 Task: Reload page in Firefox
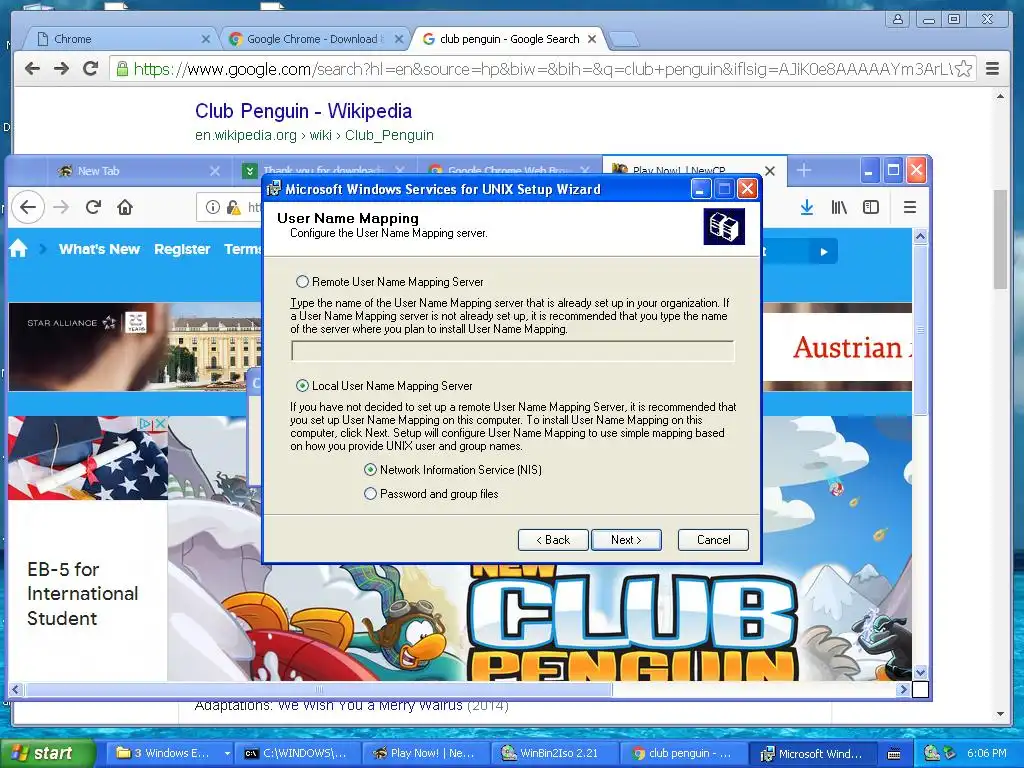[x=93, y=207]
